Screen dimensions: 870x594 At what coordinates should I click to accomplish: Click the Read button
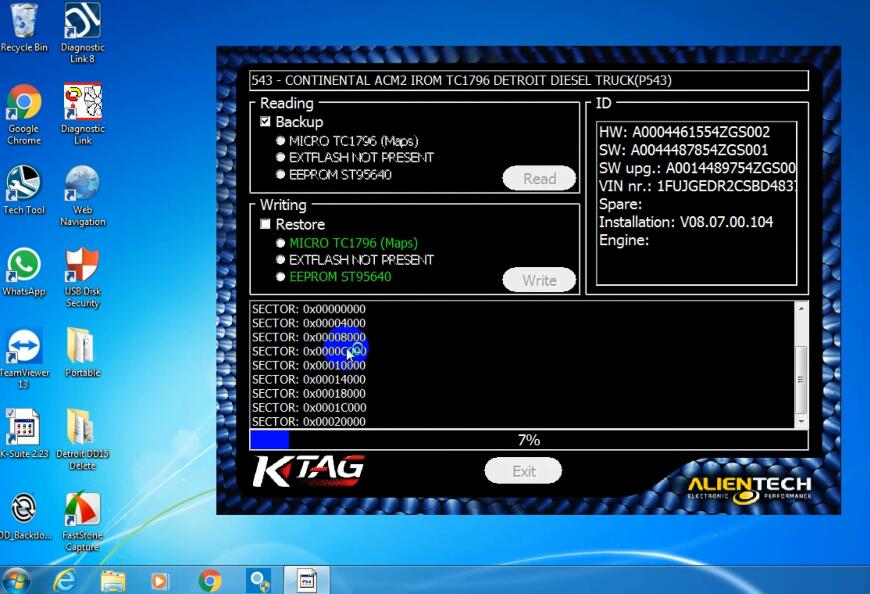point(539,179)
